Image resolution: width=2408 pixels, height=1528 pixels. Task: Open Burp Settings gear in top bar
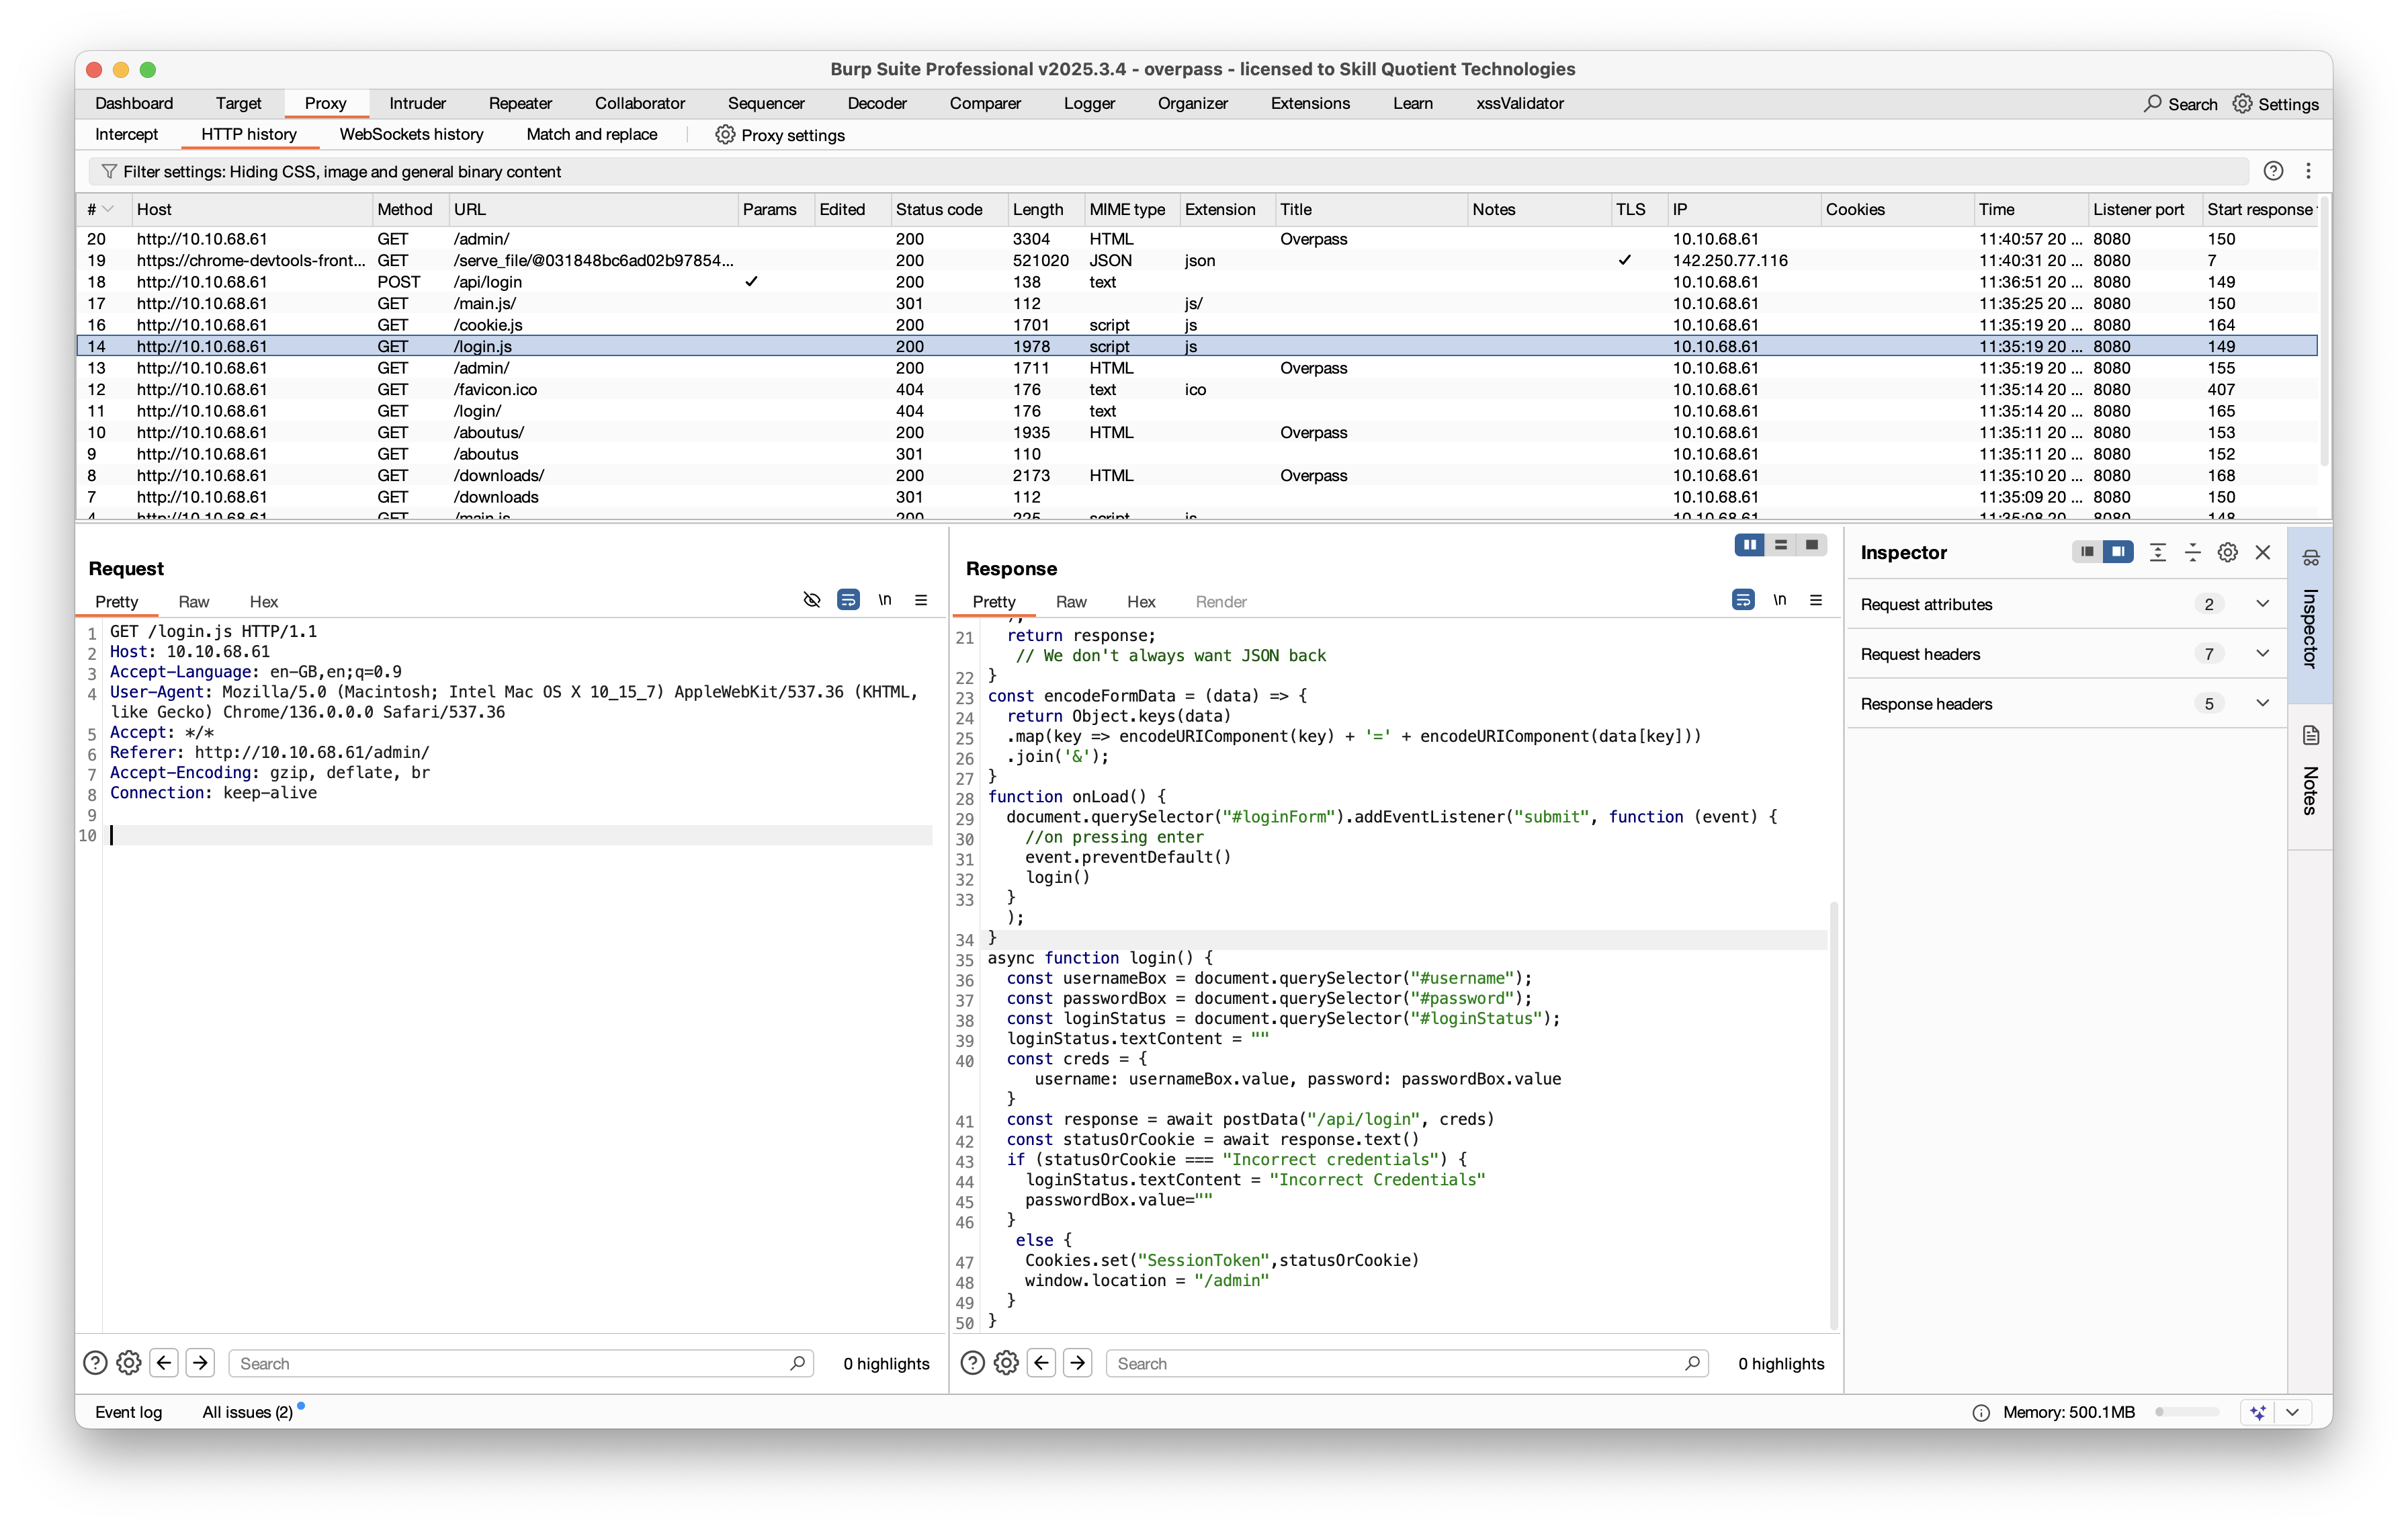2242,103
